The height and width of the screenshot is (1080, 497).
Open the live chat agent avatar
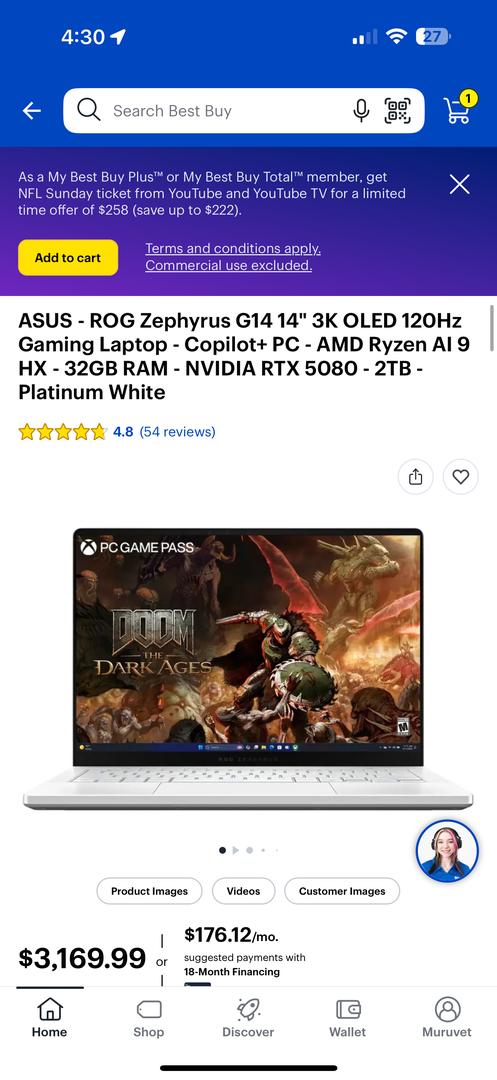[x=447, y=851]
